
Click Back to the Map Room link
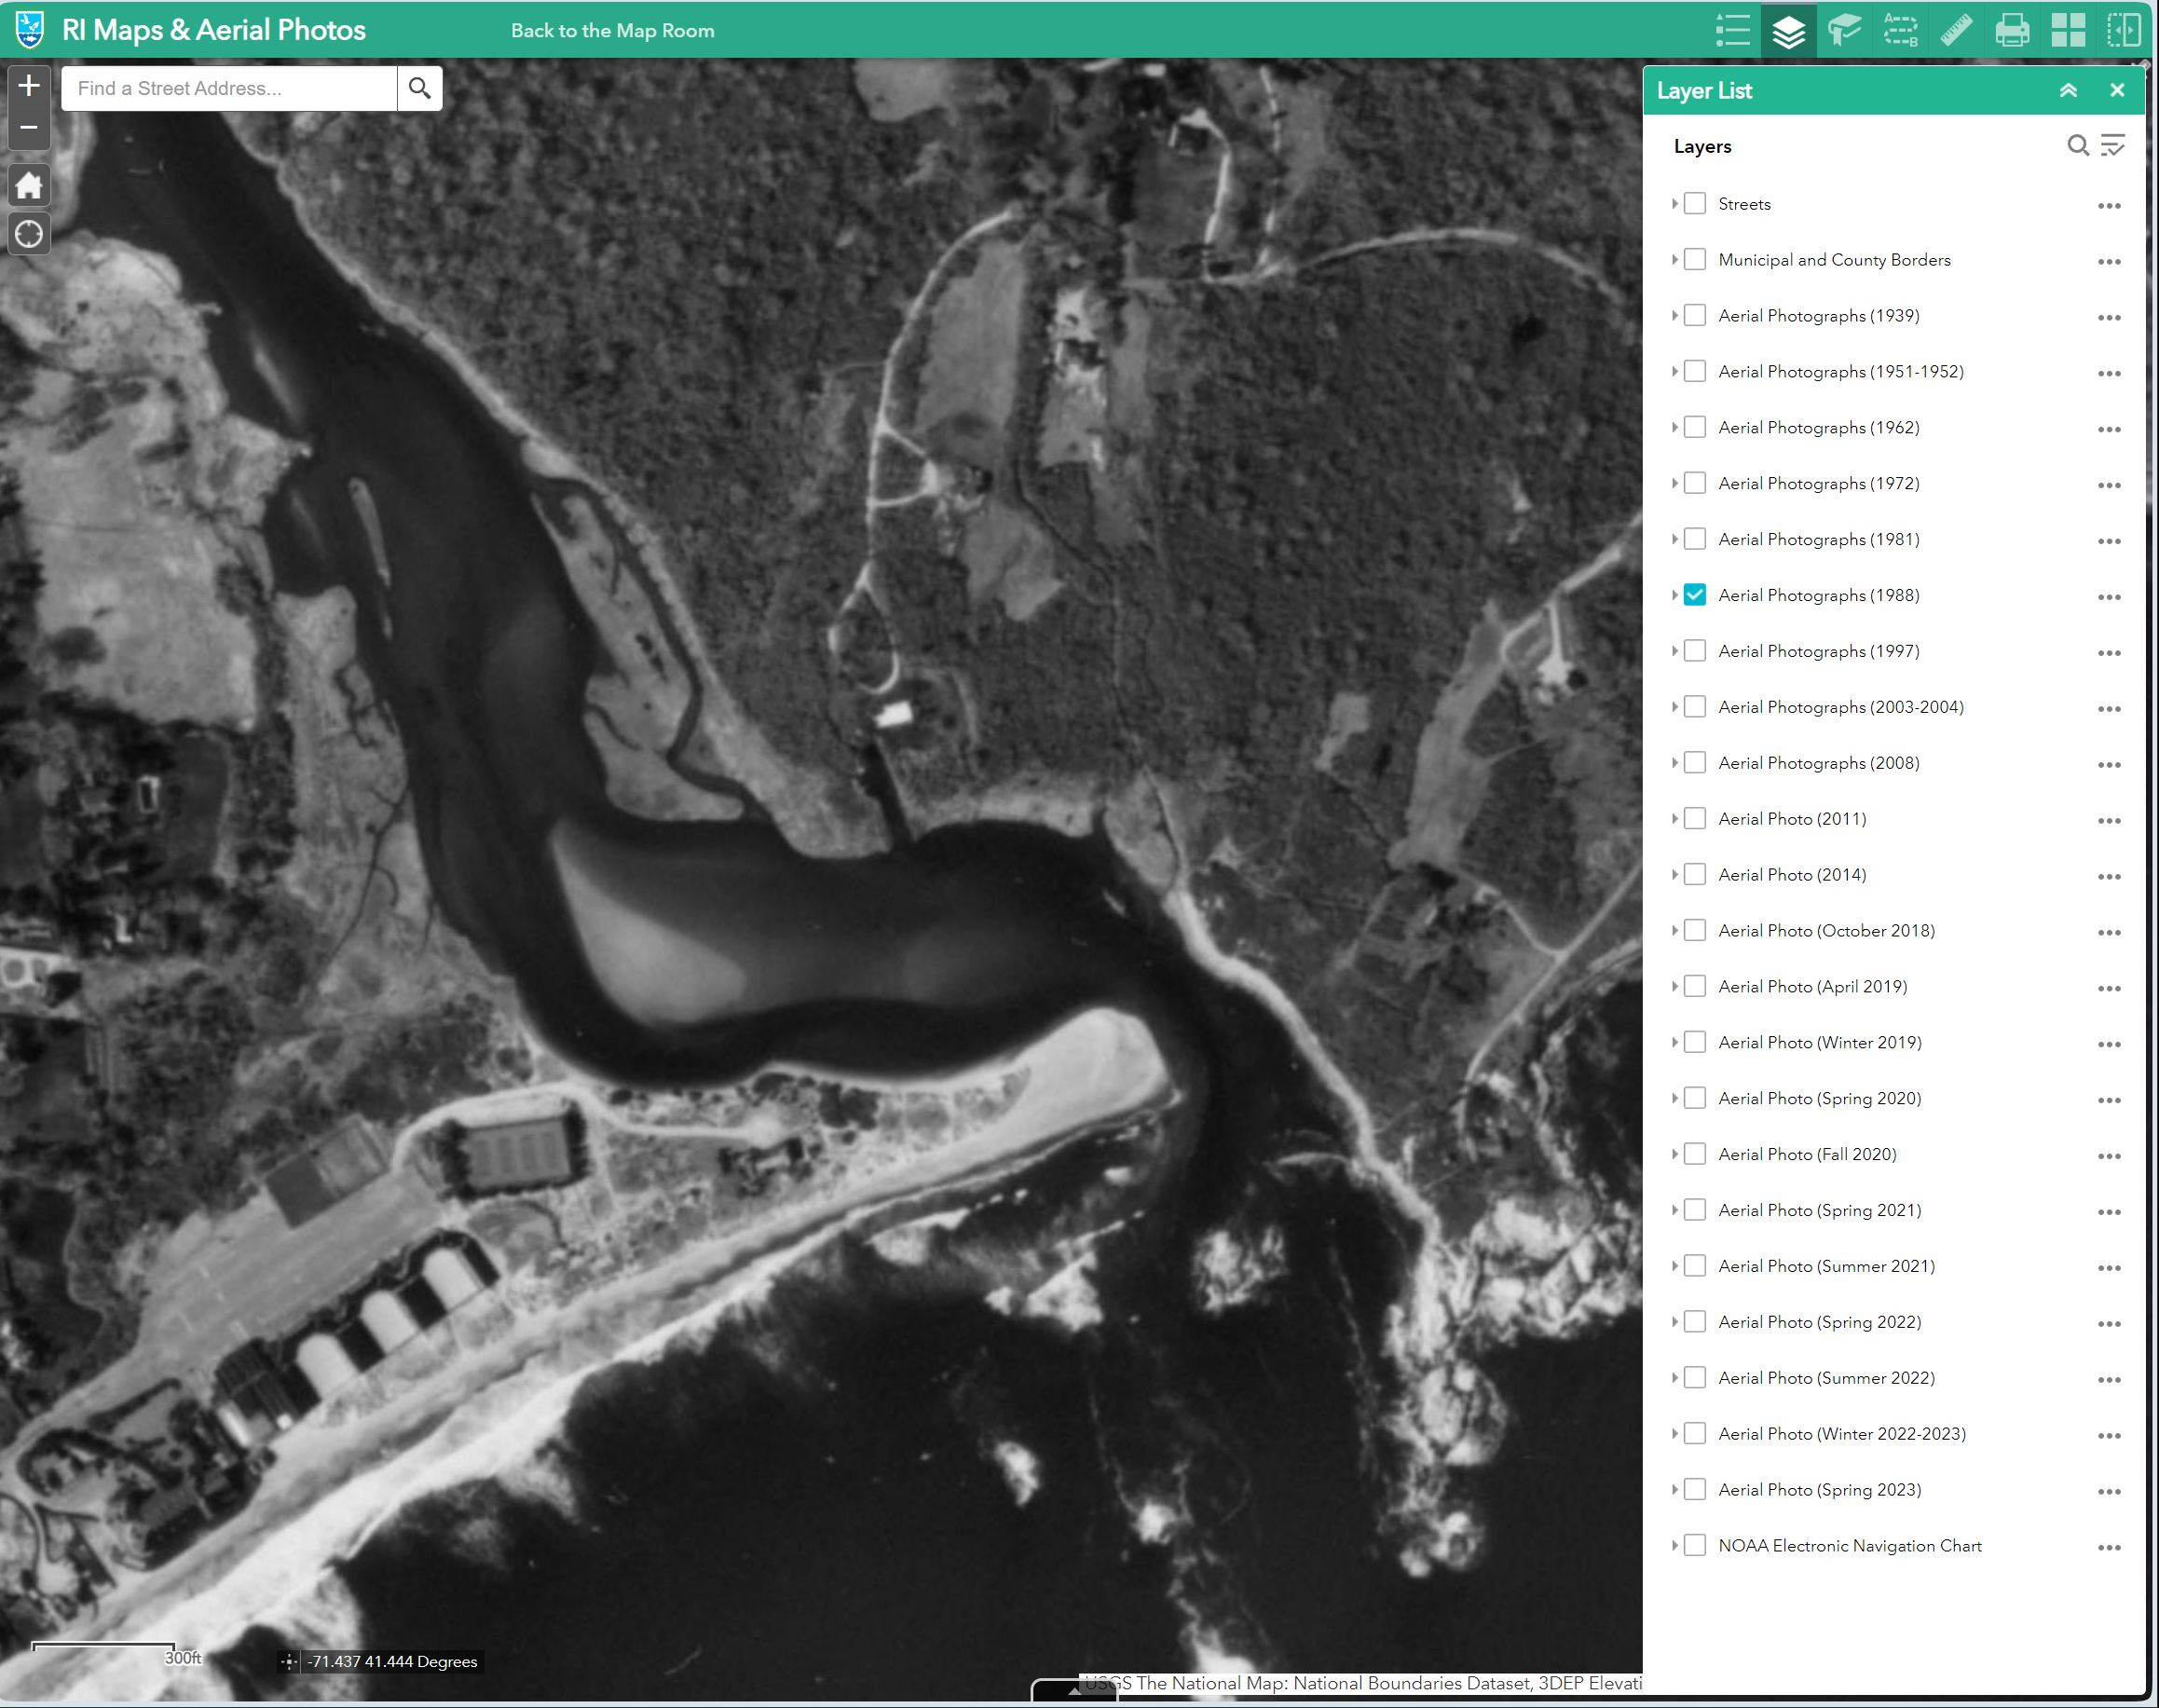612,31
